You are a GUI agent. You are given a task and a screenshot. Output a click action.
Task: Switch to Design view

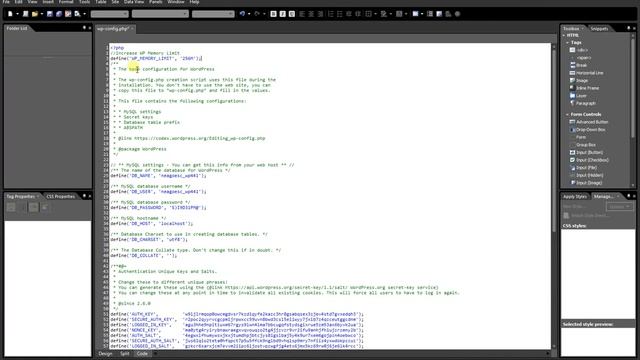[x=105, y=354]
